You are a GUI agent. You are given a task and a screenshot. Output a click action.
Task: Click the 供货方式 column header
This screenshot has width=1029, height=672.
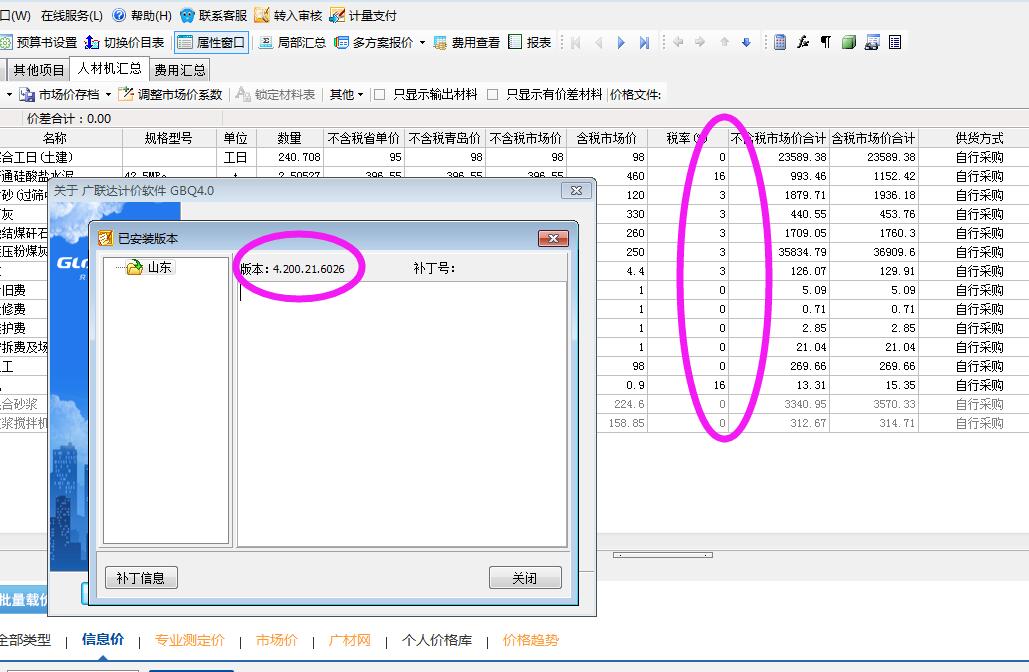tap(979, 138)
